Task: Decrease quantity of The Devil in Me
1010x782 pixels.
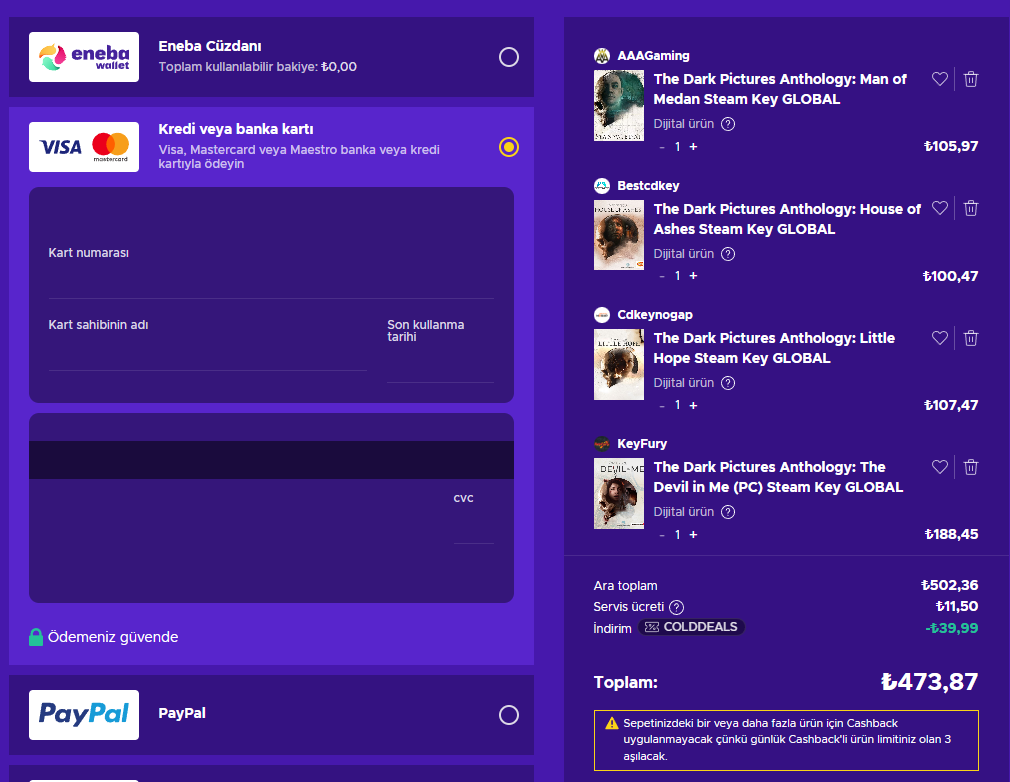Action: click(x=661, y=534)
